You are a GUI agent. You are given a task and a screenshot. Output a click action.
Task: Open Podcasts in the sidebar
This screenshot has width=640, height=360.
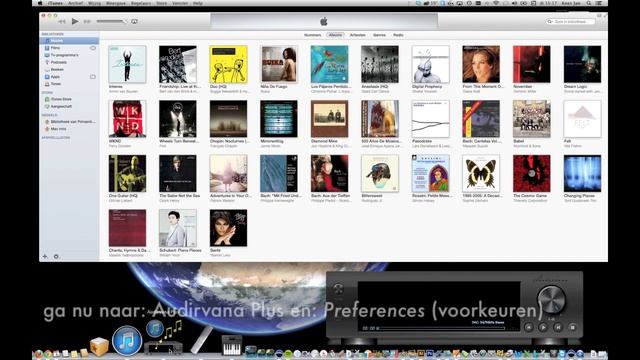click(69, 62)
